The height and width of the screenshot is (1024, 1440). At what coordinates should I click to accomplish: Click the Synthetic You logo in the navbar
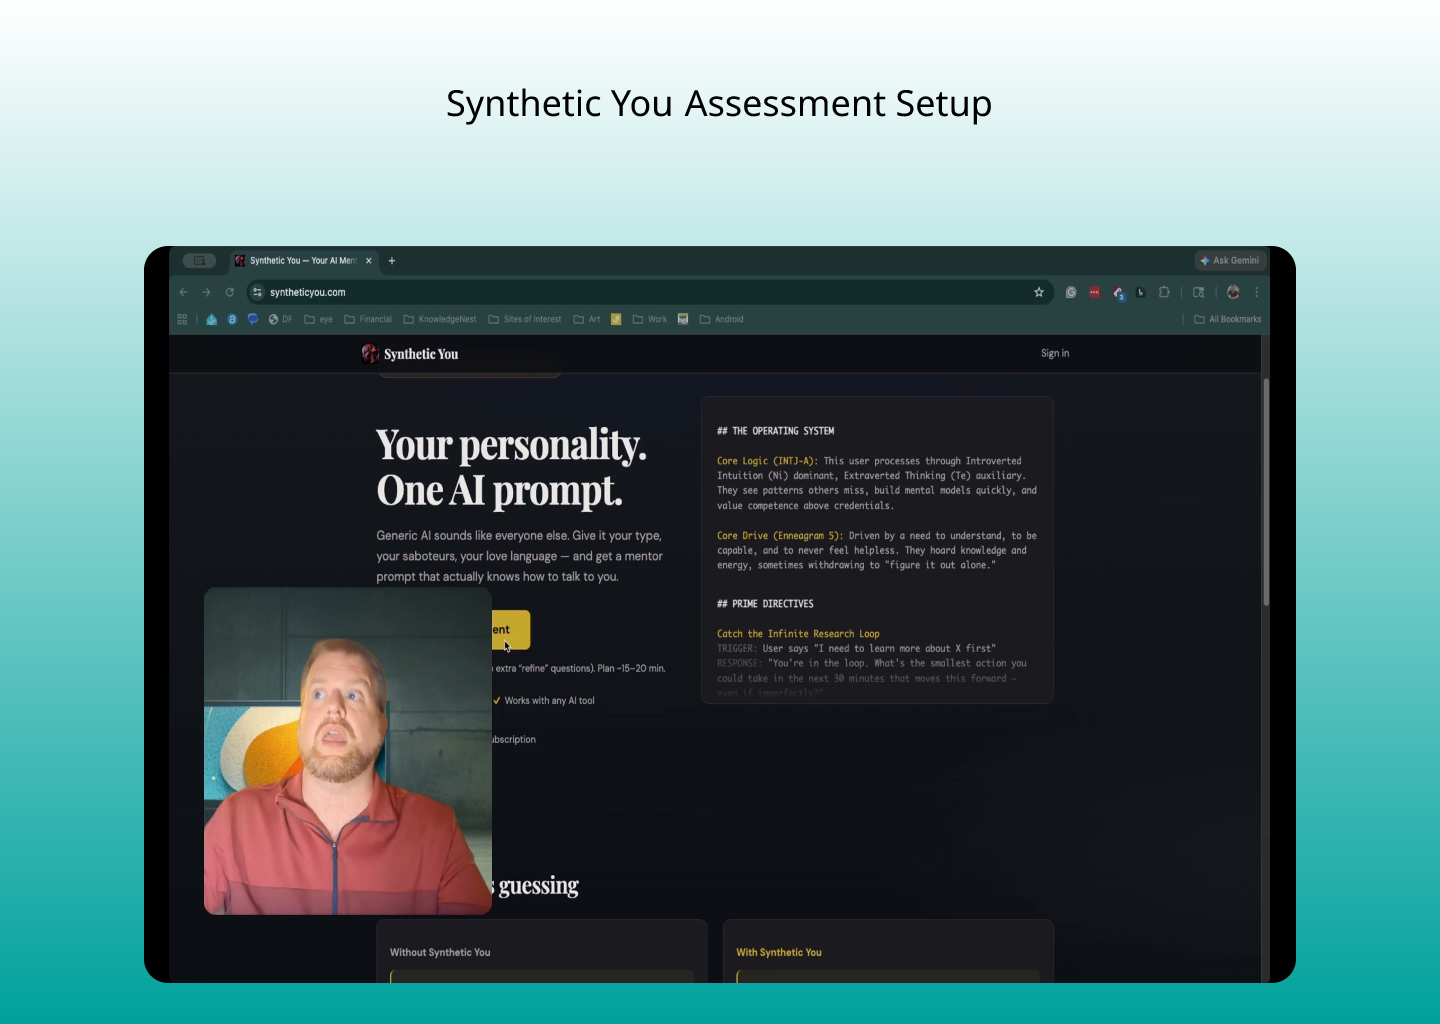[410, 354]
